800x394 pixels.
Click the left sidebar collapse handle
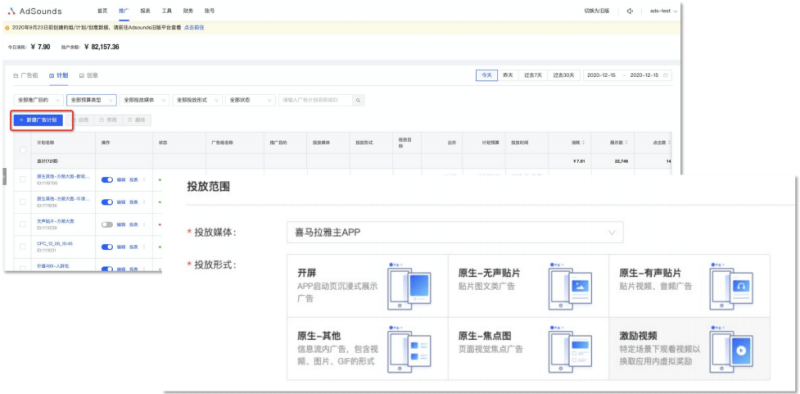5,176
